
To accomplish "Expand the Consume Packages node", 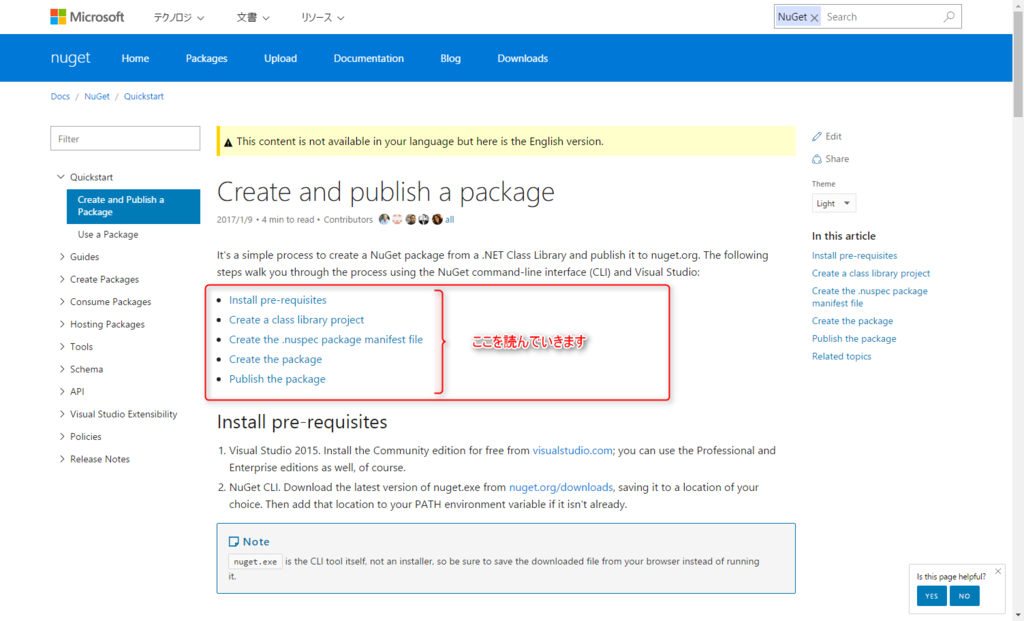I will coord(62,302).
